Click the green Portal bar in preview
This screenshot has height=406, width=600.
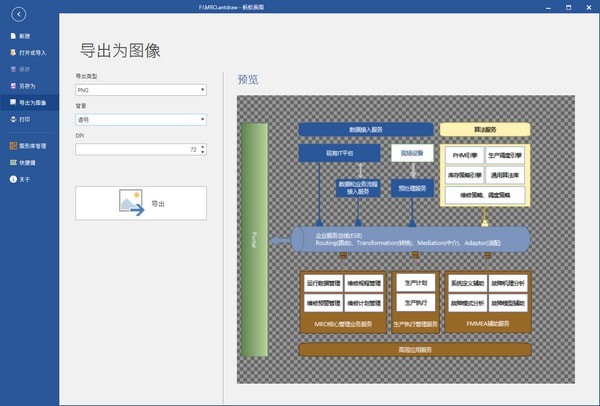tap(255, 240)
